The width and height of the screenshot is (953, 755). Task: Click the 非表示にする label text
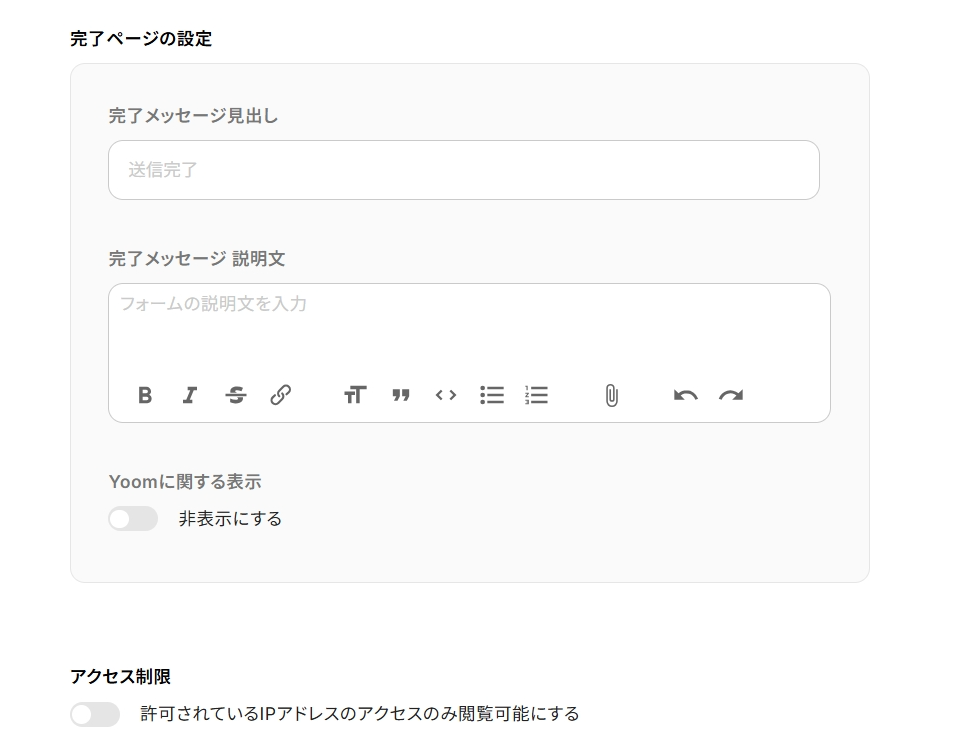(230, 519)
